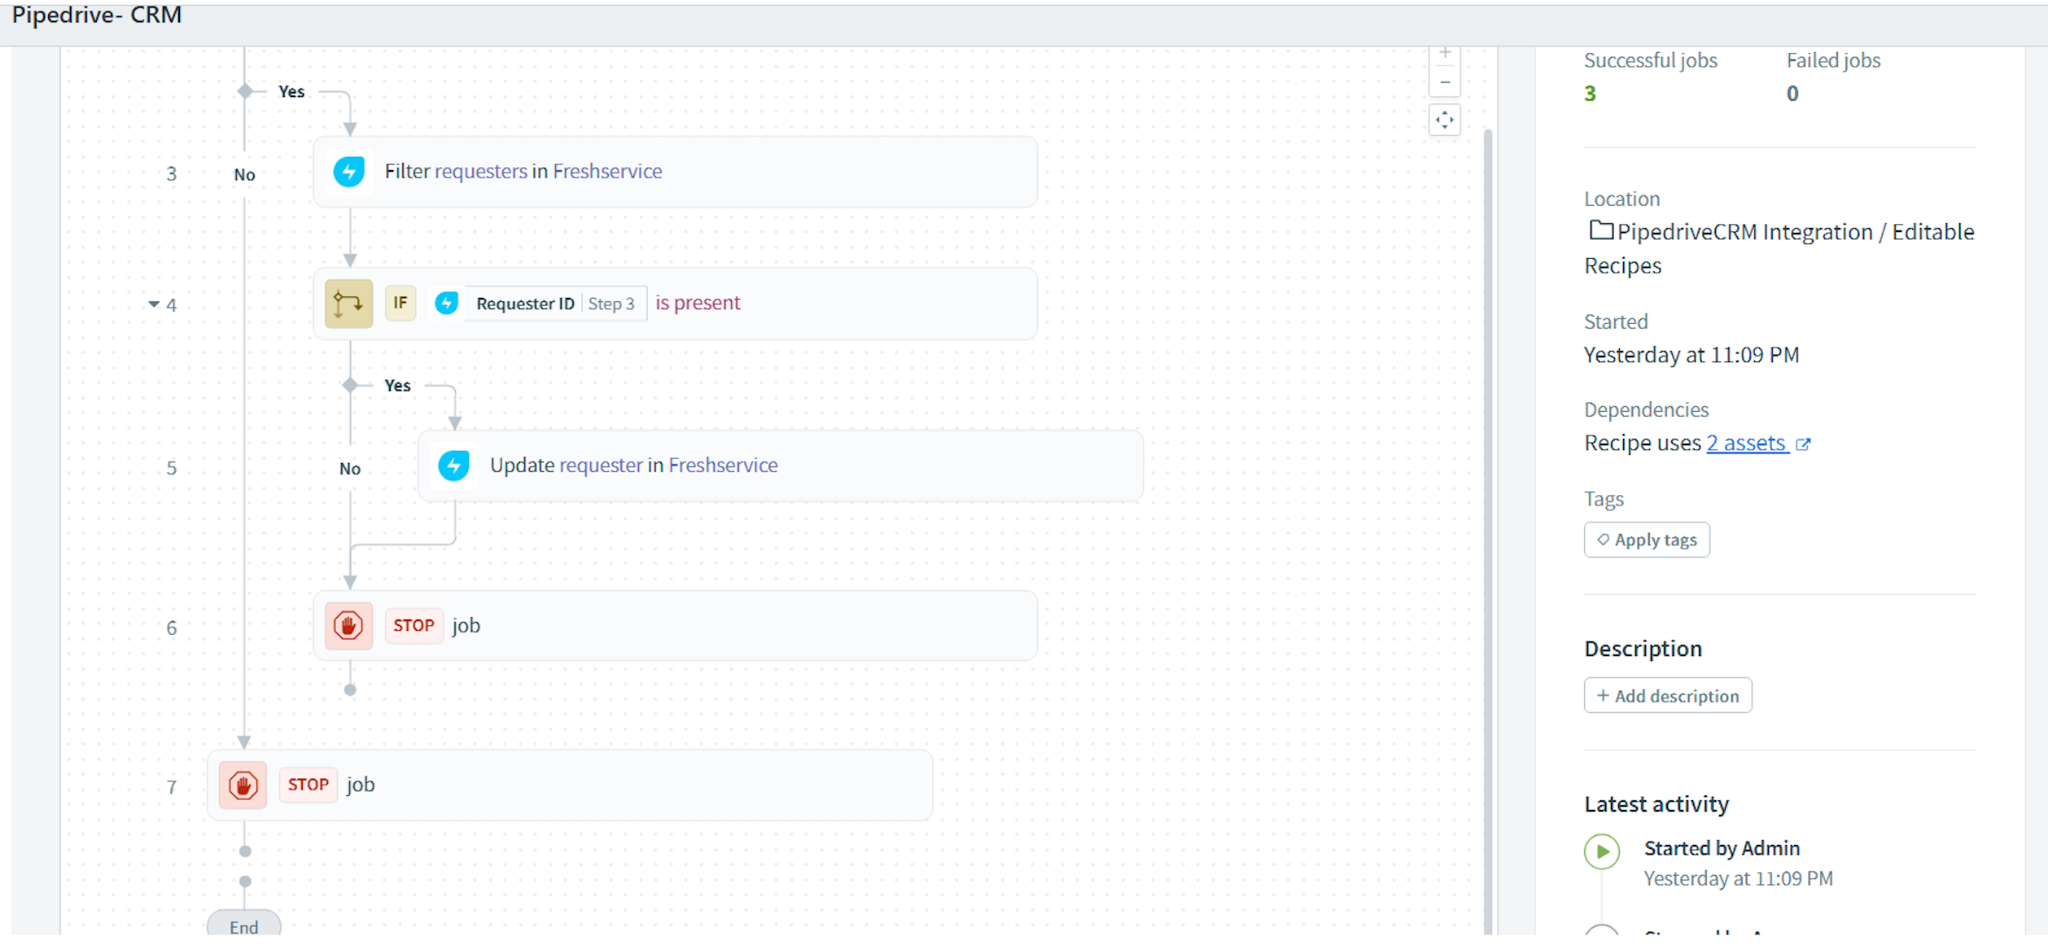This screenshot has width=2048, height=949.
Task: Collapse step 4 using the arrow beside its number
Action: [x=154, y=304]
